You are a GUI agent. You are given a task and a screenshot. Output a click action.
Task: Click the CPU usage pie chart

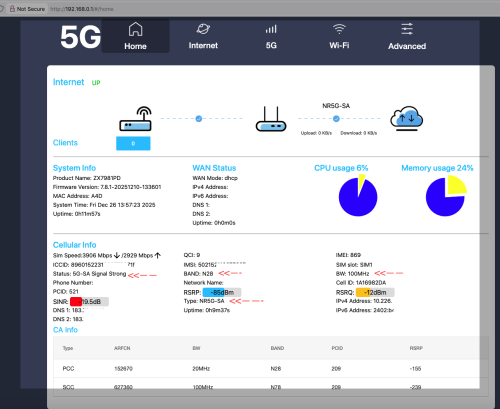pyautogui.click(x=358, y=196)
